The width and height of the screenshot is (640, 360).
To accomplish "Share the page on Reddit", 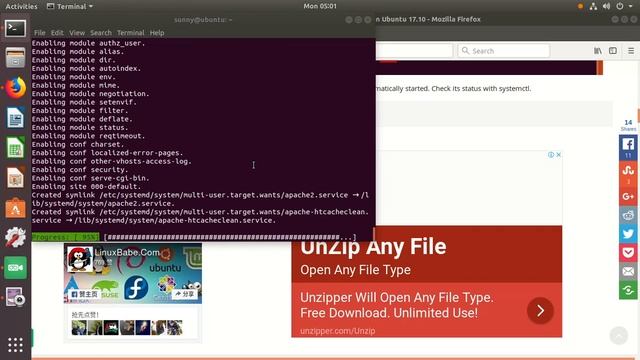I will pos(628,216).
